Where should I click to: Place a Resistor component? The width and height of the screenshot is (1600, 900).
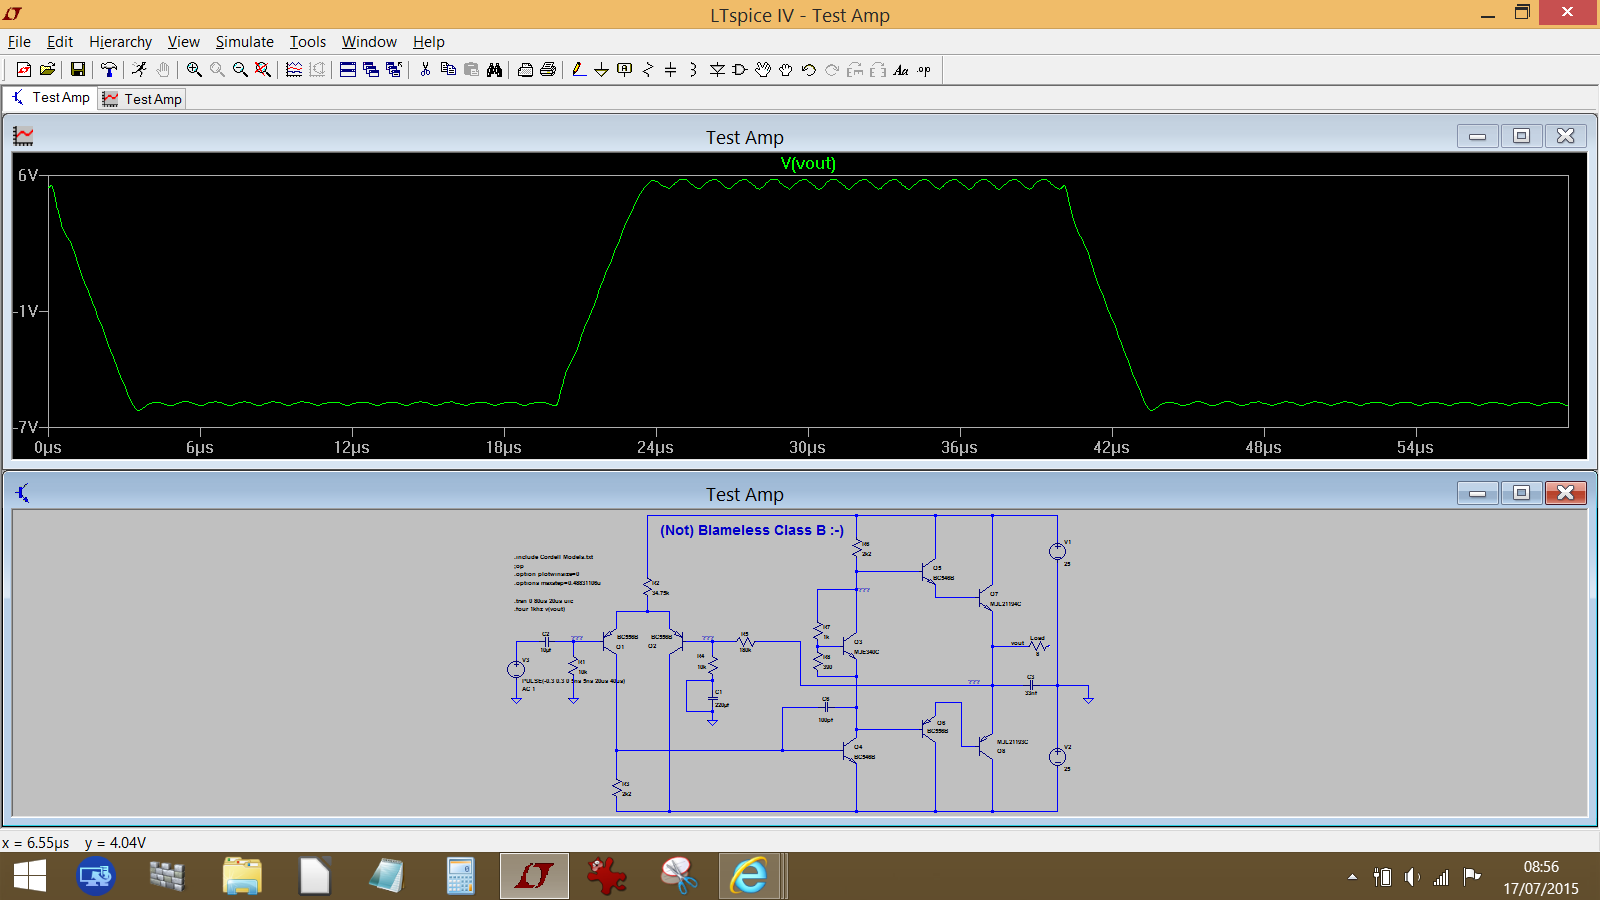click(x=647, y=69)
